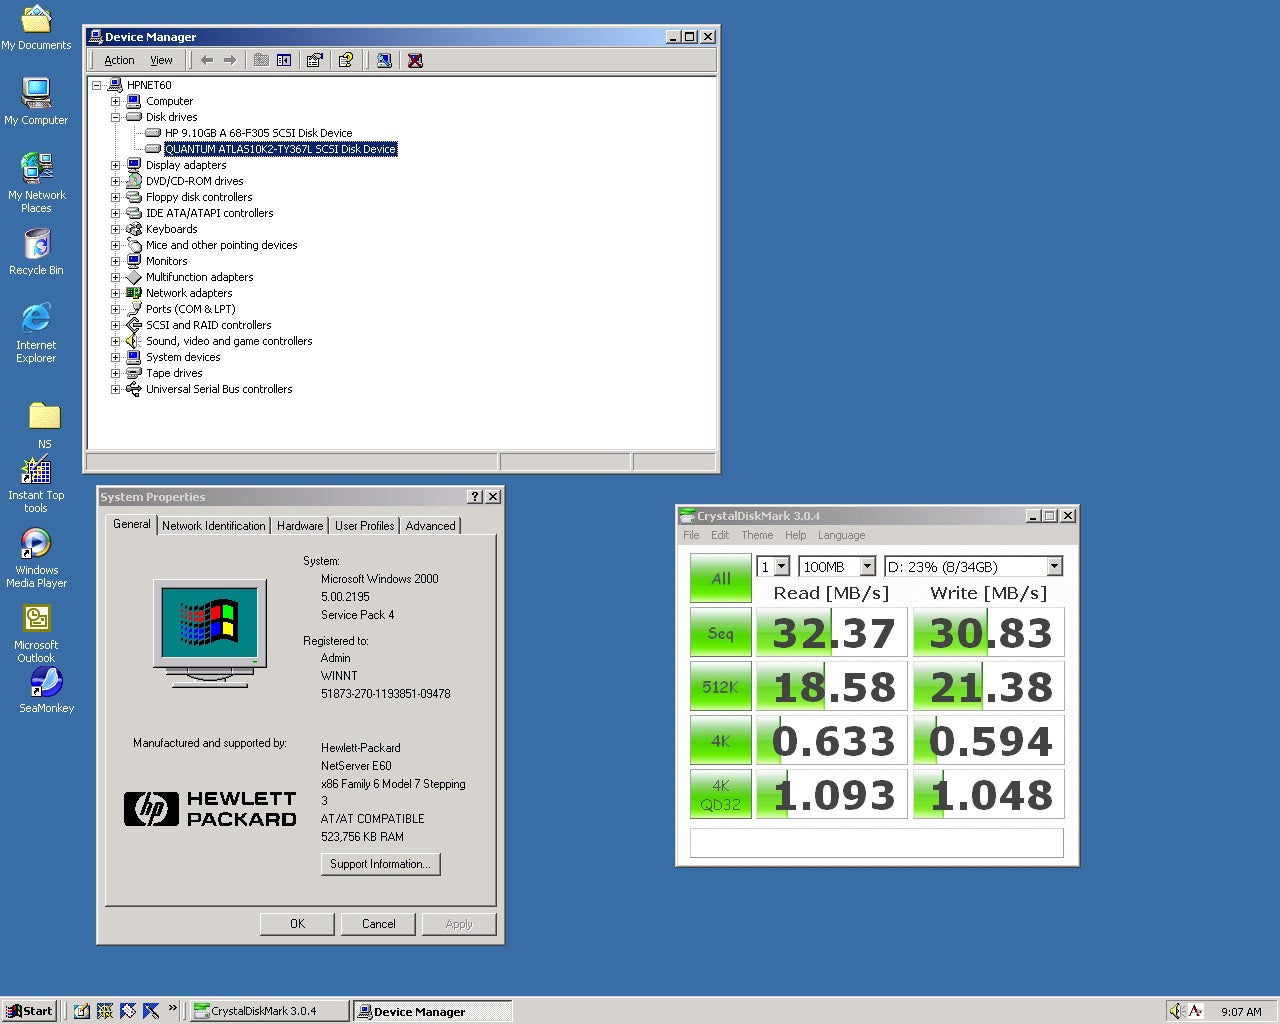Collapse the HPNET60 root node
Screen dimensions: 1280x1024
coord(97,85)
